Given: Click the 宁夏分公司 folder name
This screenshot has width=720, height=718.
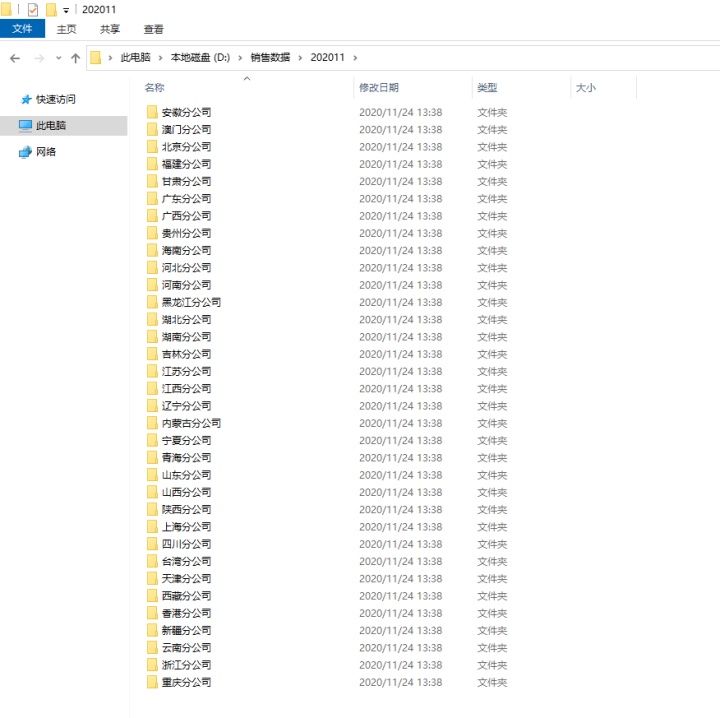Looking at the screenshot, I should click(x=186, y=440).
